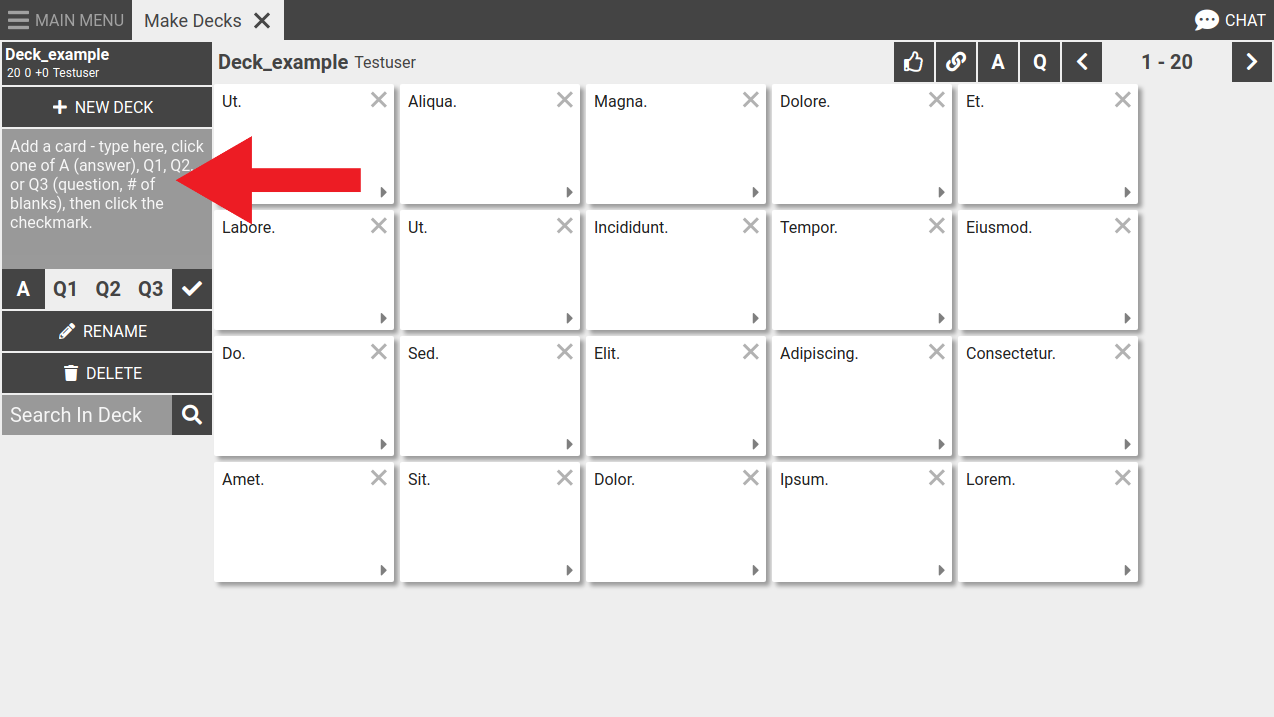Confirm the new card with the checkmark
The width and height of the screenshot is (1274, 717).
pyautogui.click(x=192, y=289)
